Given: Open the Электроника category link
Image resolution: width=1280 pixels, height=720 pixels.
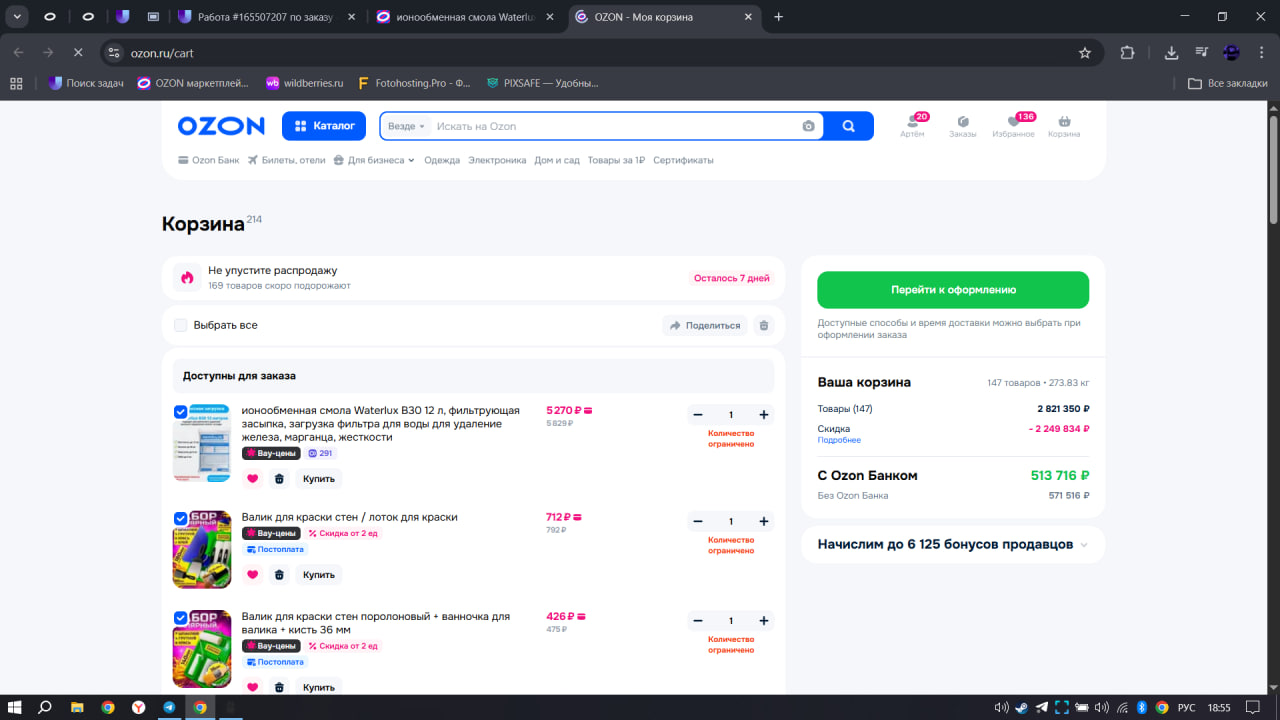Looking at the screenshot, I should coord(497,160).
